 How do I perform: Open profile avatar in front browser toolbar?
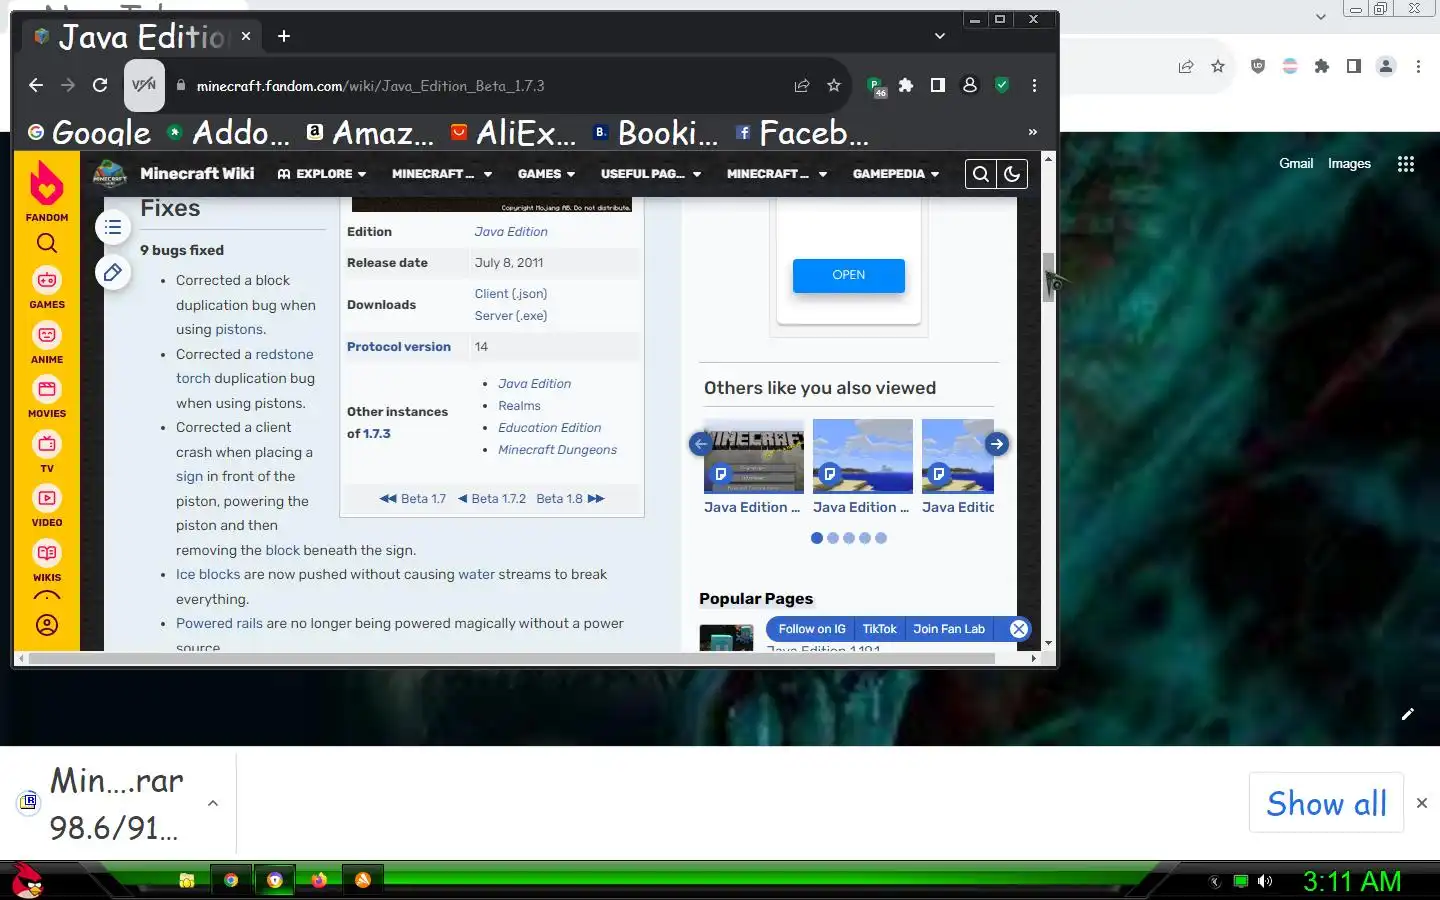click(970, 86)
